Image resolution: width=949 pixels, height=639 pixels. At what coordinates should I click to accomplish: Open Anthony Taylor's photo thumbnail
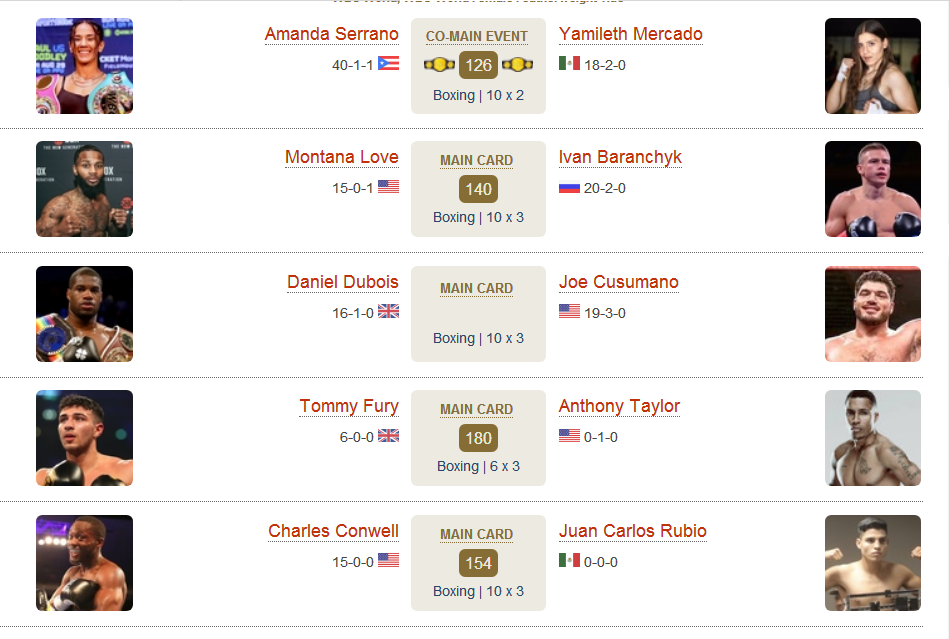[x=873, y=438]
